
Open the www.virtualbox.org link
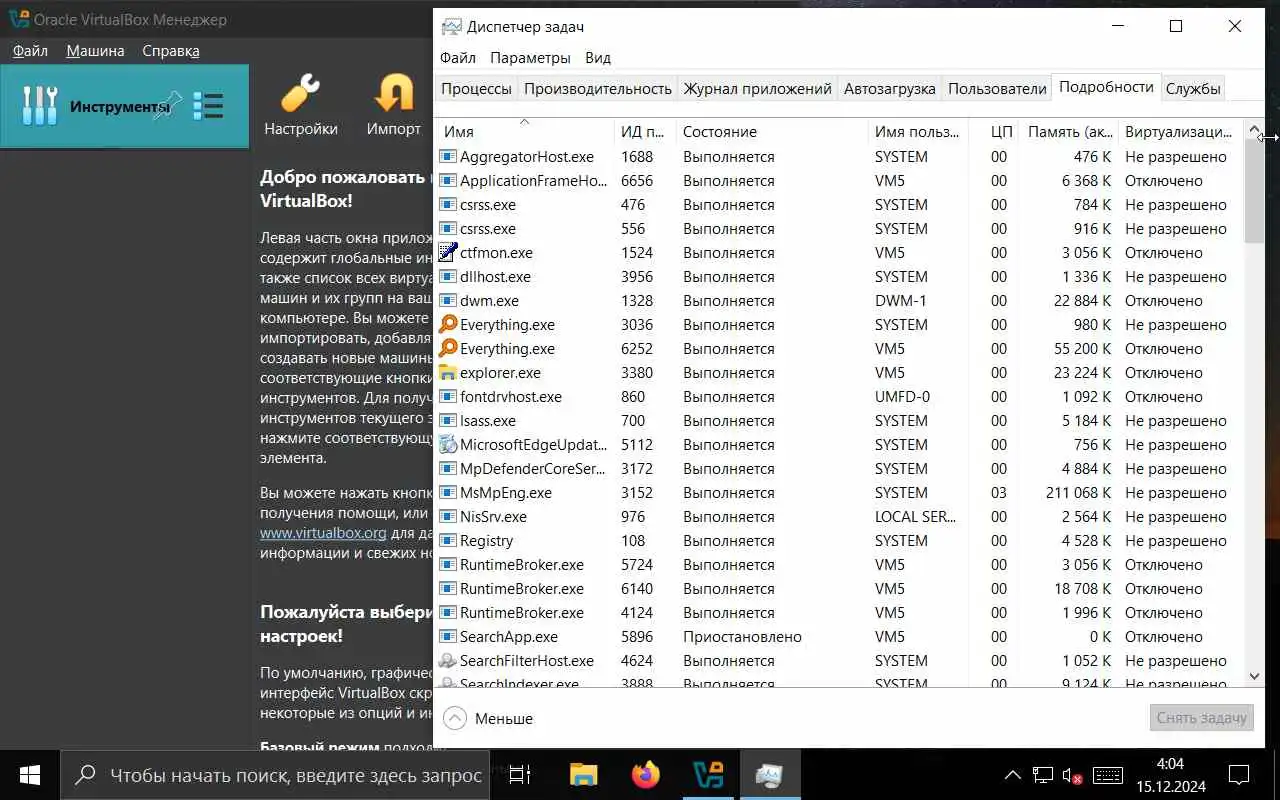(323, 532)
